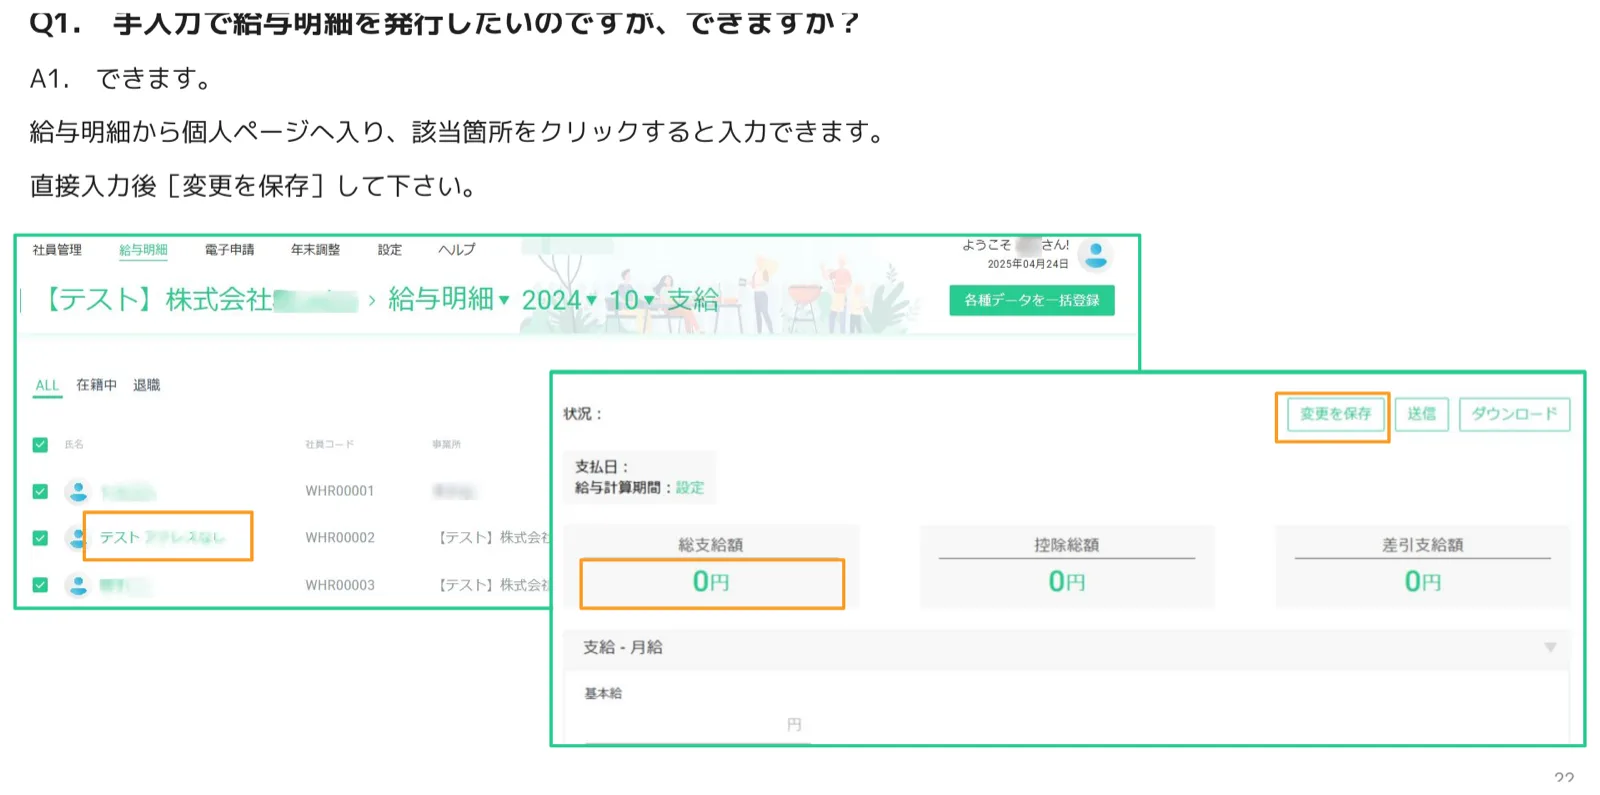The height and width of the screenshot is (795, 1600).
Task: Click the 総支給額 0円 value field
Action: (712, 582)
